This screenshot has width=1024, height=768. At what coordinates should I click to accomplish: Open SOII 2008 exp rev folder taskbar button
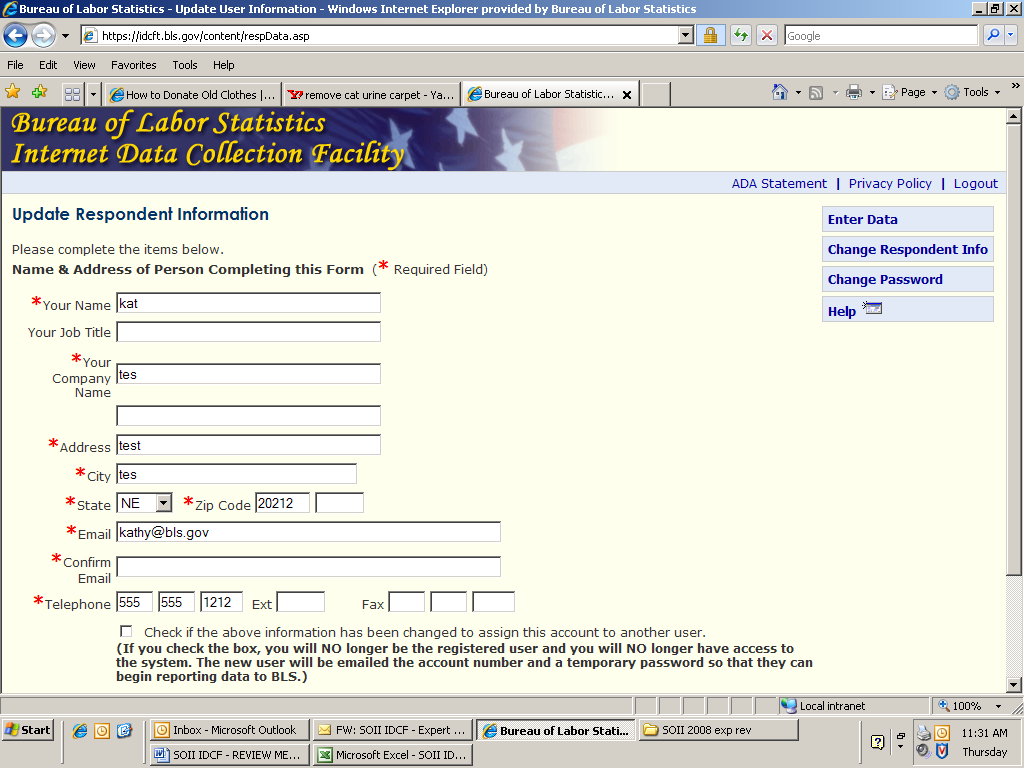point(718,730)
